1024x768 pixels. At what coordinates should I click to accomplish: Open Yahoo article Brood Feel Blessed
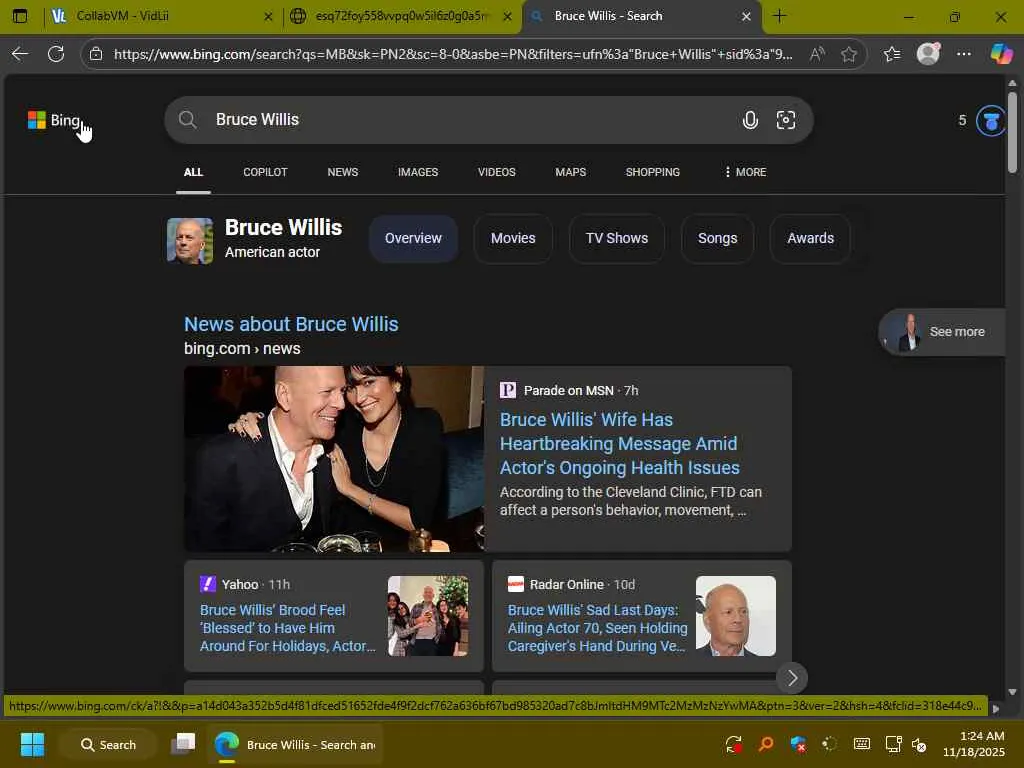tap(287, 628)
